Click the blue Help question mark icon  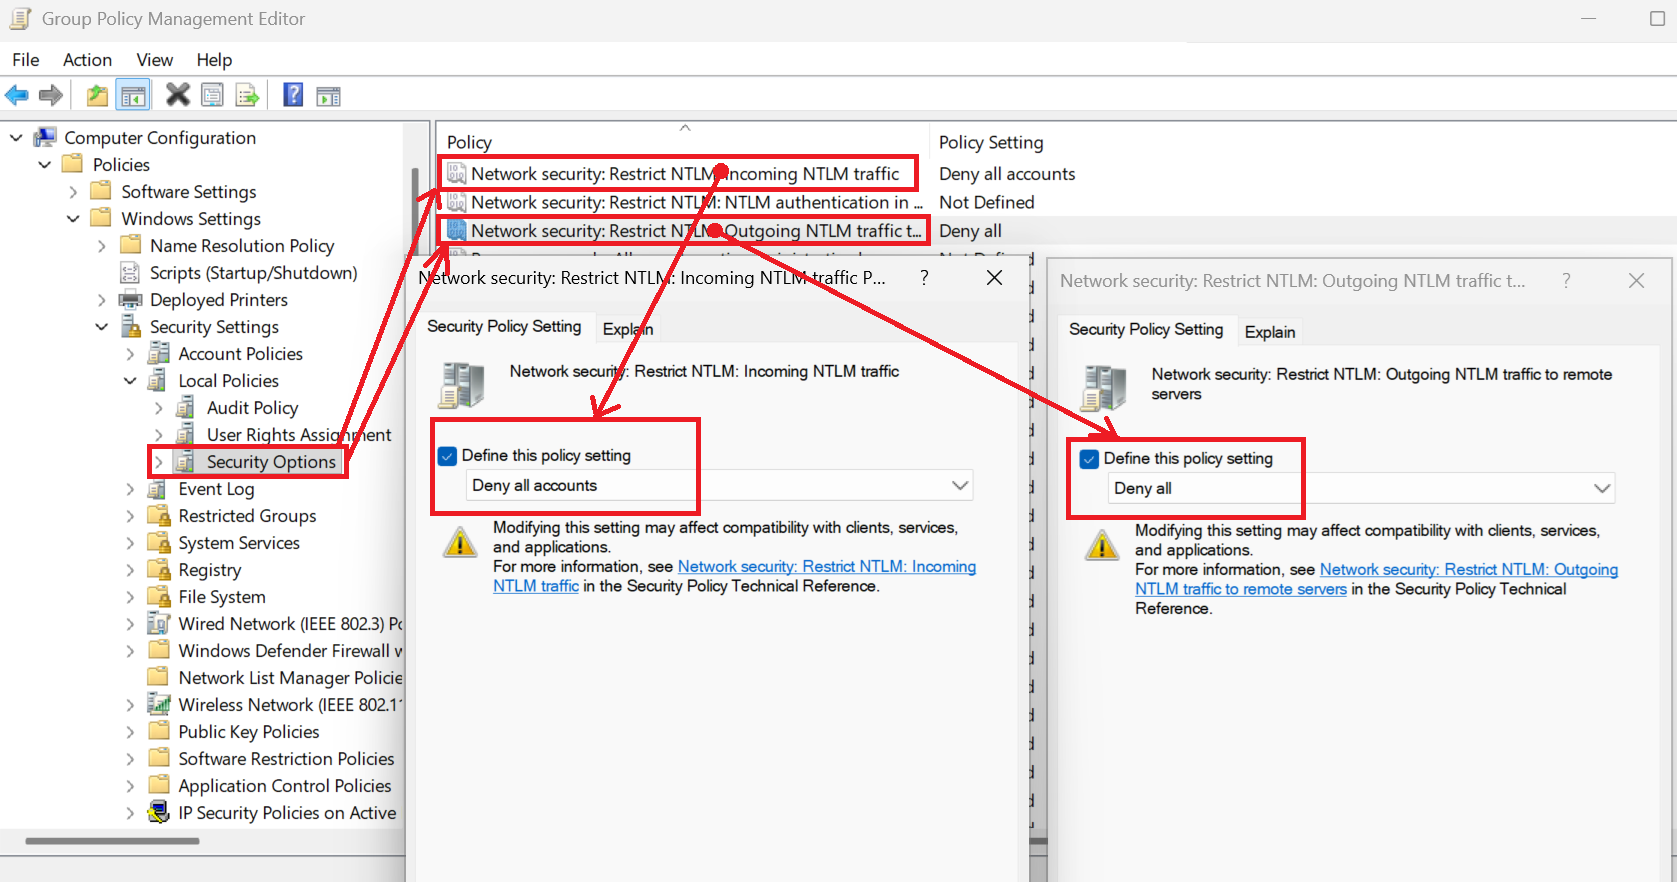293,95
